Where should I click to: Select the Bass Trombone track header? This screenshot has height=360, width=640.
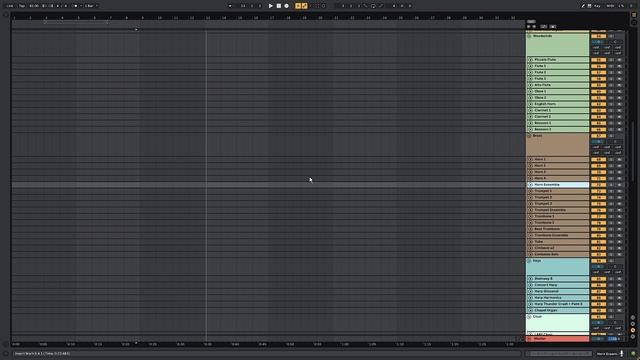click(x=557, y=229)
